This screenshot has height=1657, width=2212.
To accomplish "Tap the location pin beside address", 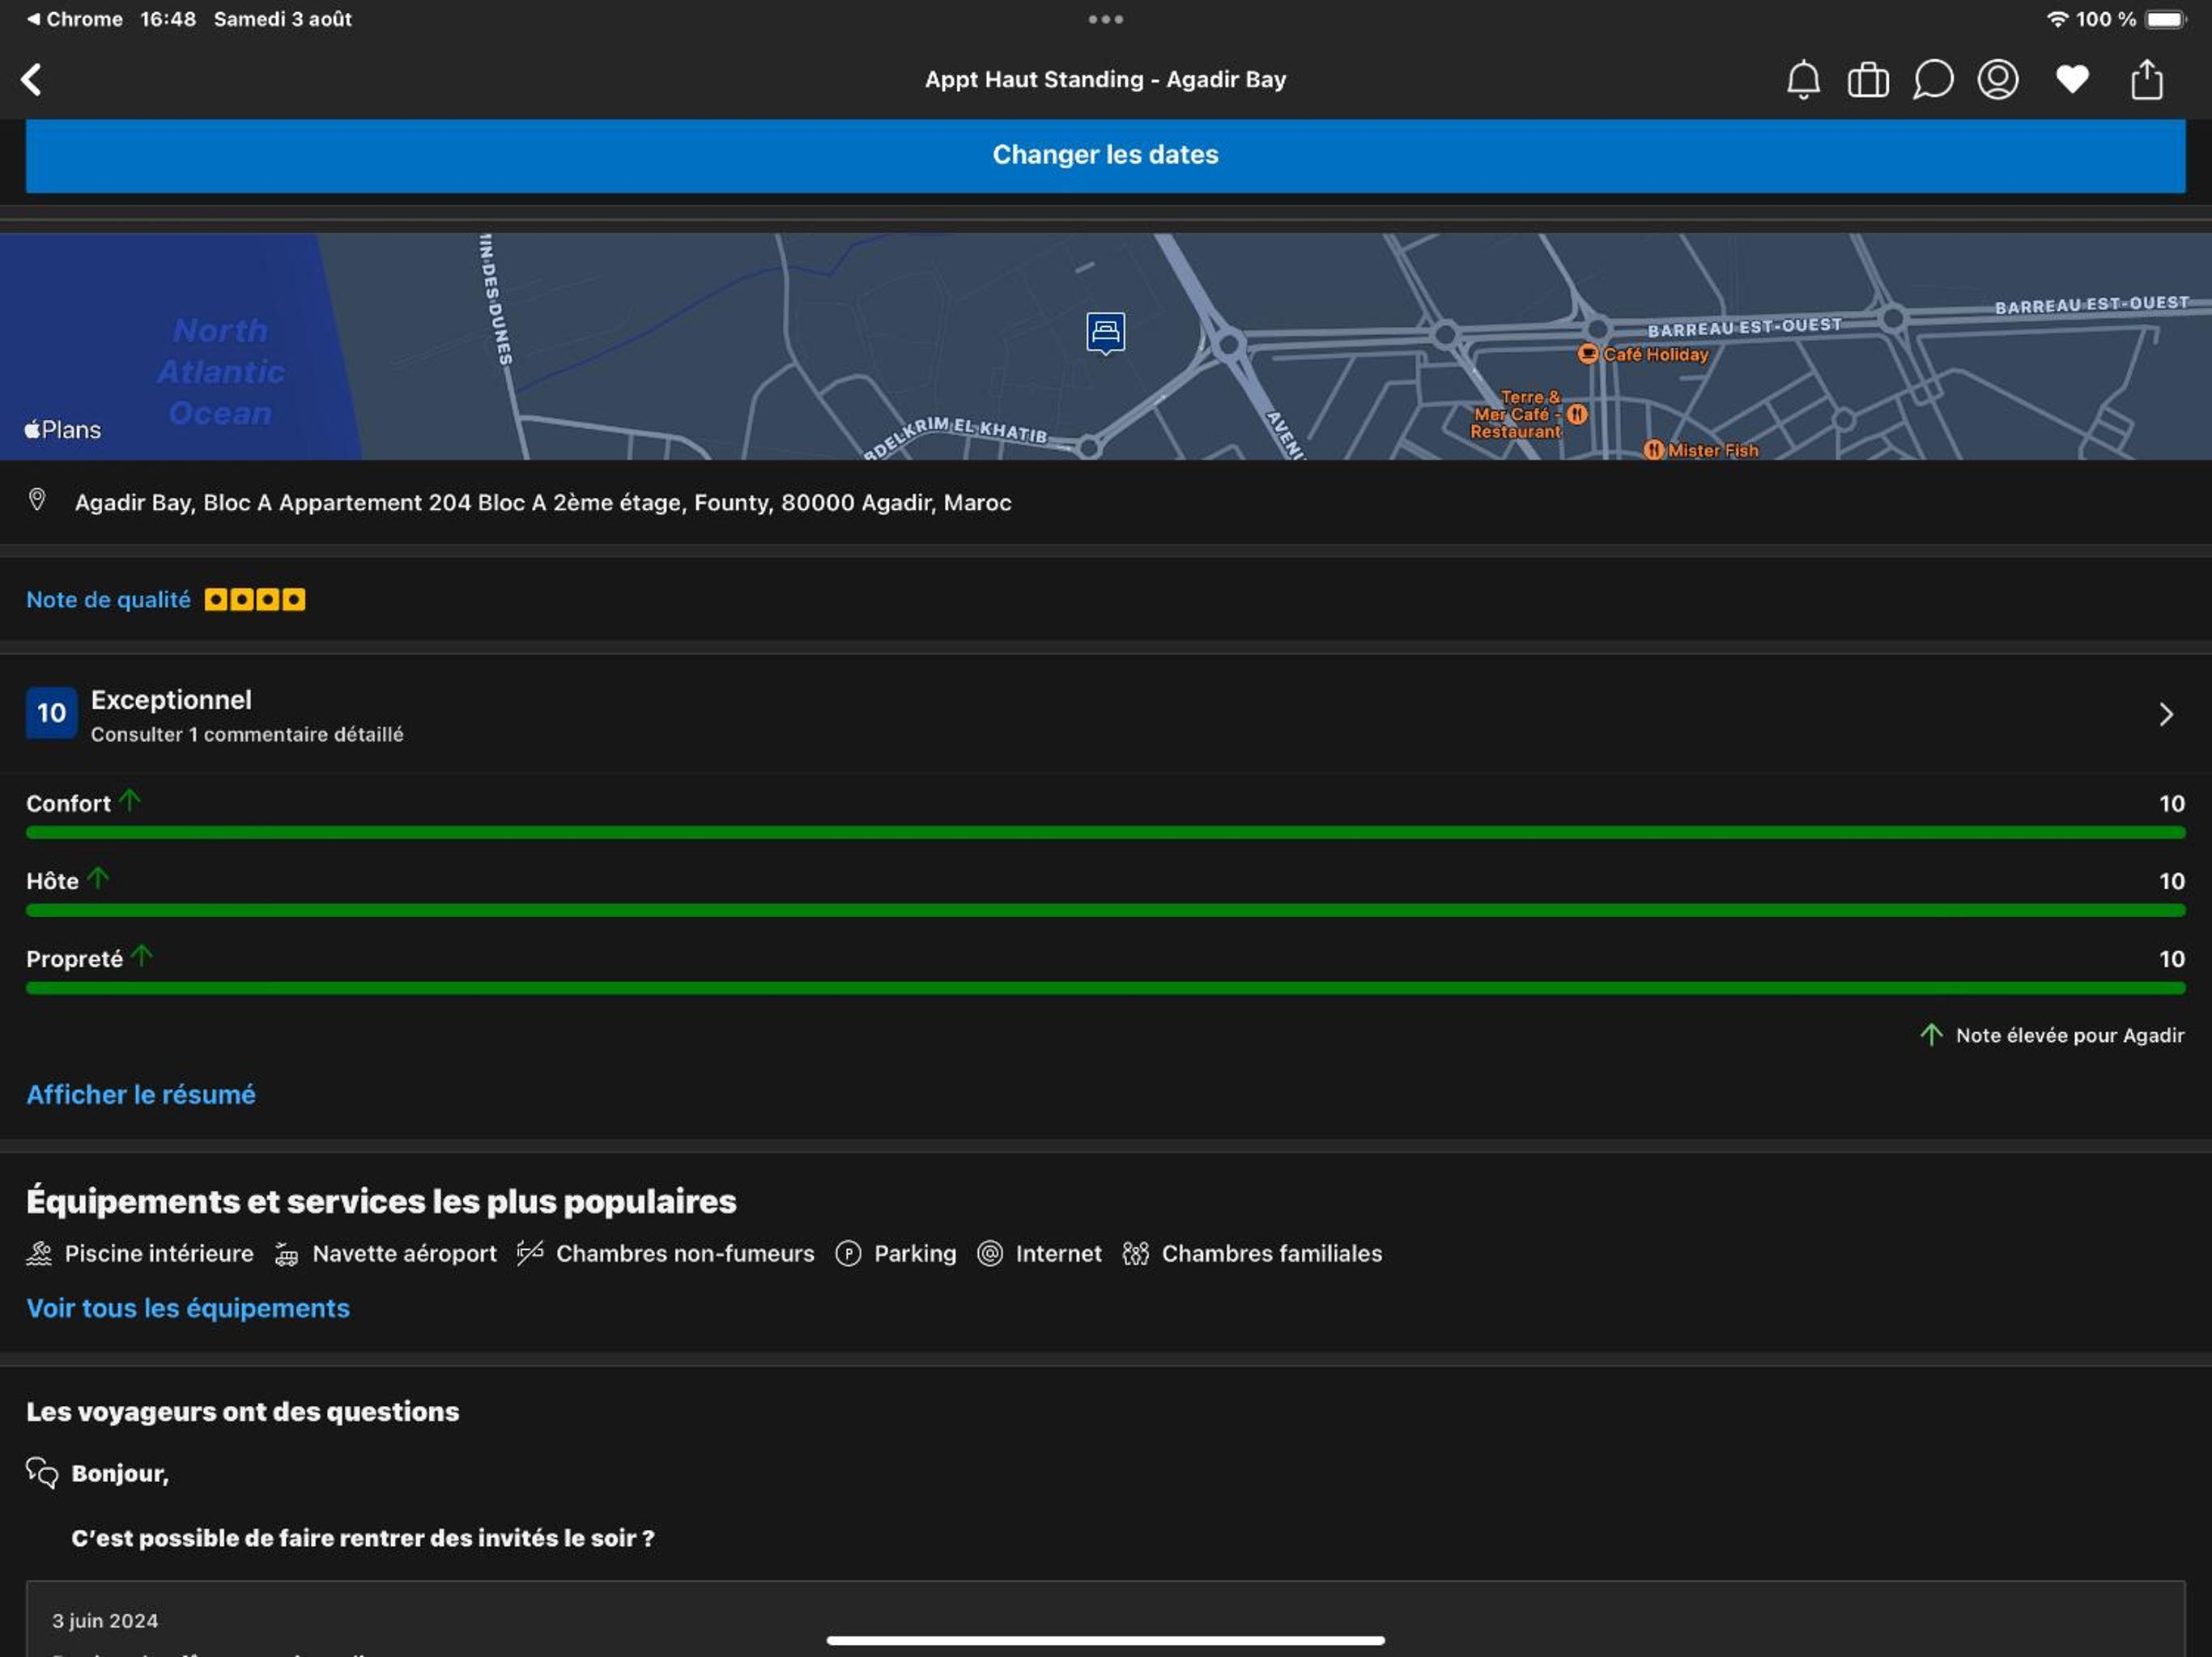I will pos(37,500).
